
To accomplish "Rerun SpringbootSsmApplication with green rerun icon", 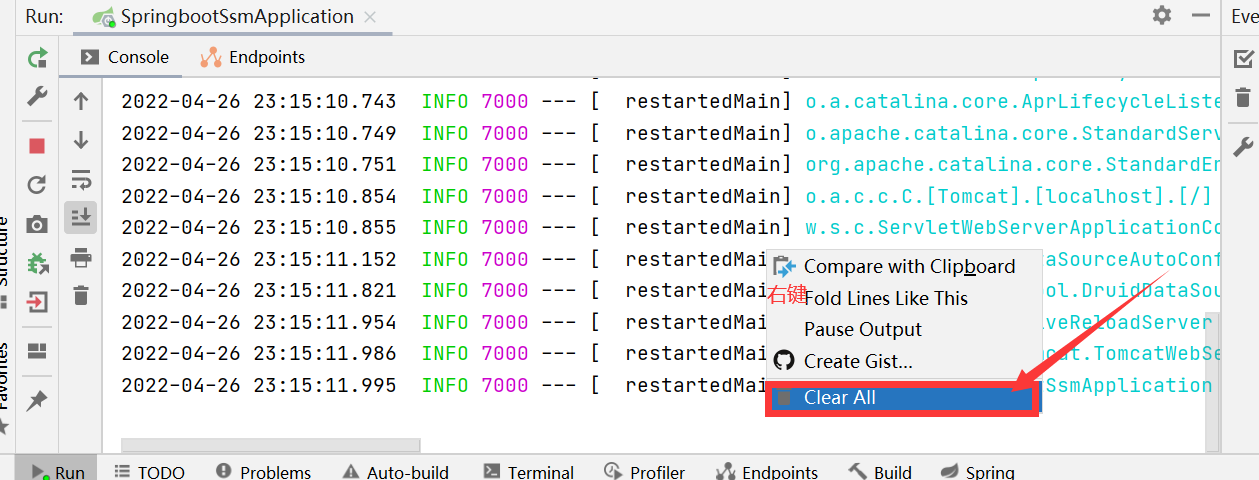I will 37,59.
